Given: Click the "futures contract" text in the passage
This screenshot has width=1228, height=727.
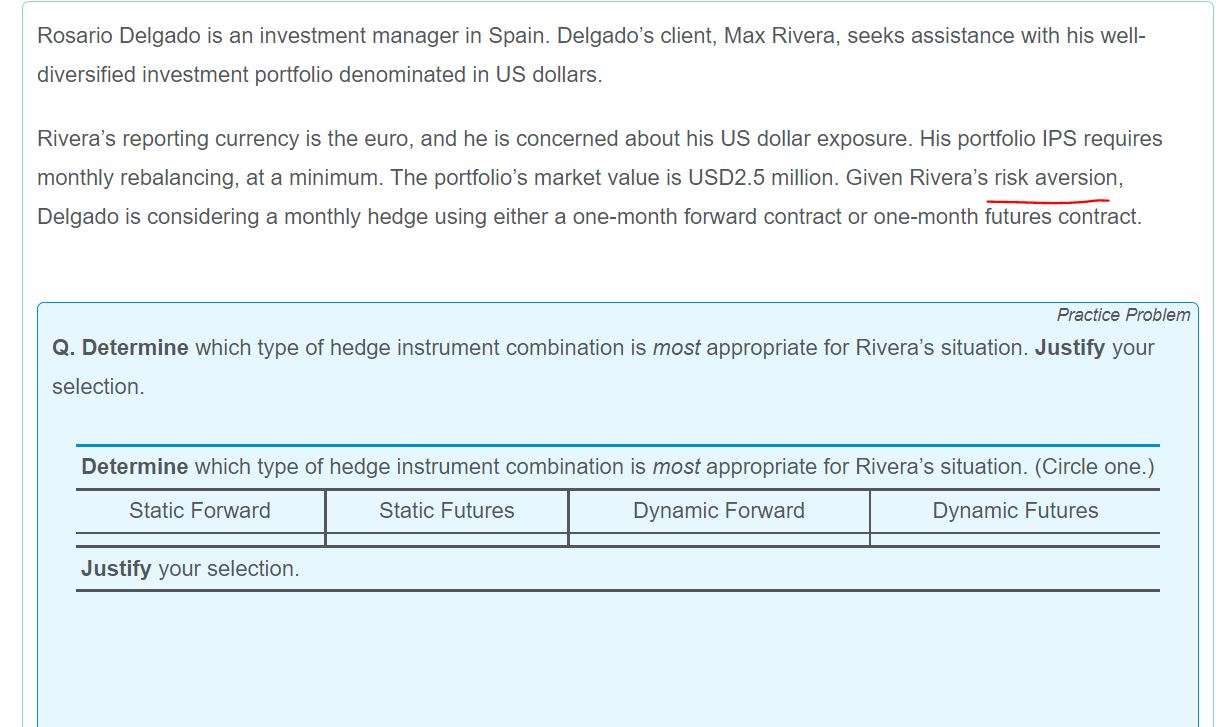Looking at the screenshot, I should coord(1061,217).
